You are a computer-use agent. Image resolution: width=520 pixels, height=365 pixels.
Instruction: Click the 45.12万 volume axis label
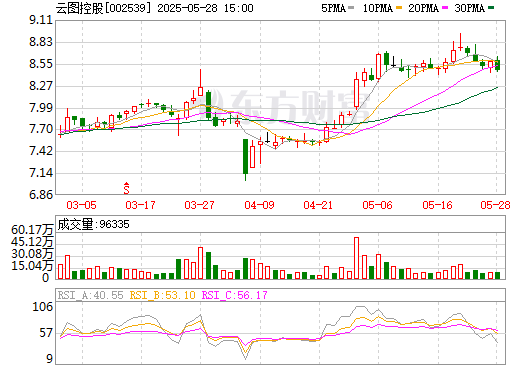pos(32,242)
